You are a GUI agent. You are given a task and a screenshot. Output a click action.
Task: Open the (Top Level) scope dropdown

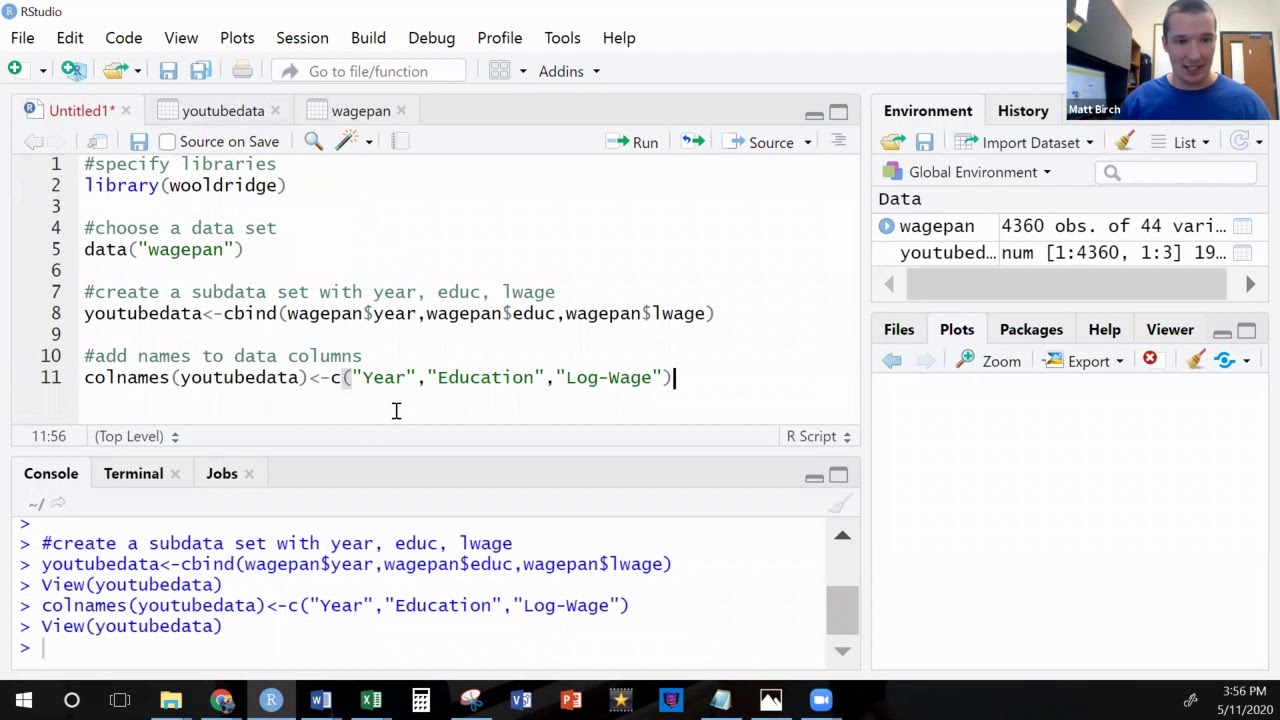click(136, 436)
